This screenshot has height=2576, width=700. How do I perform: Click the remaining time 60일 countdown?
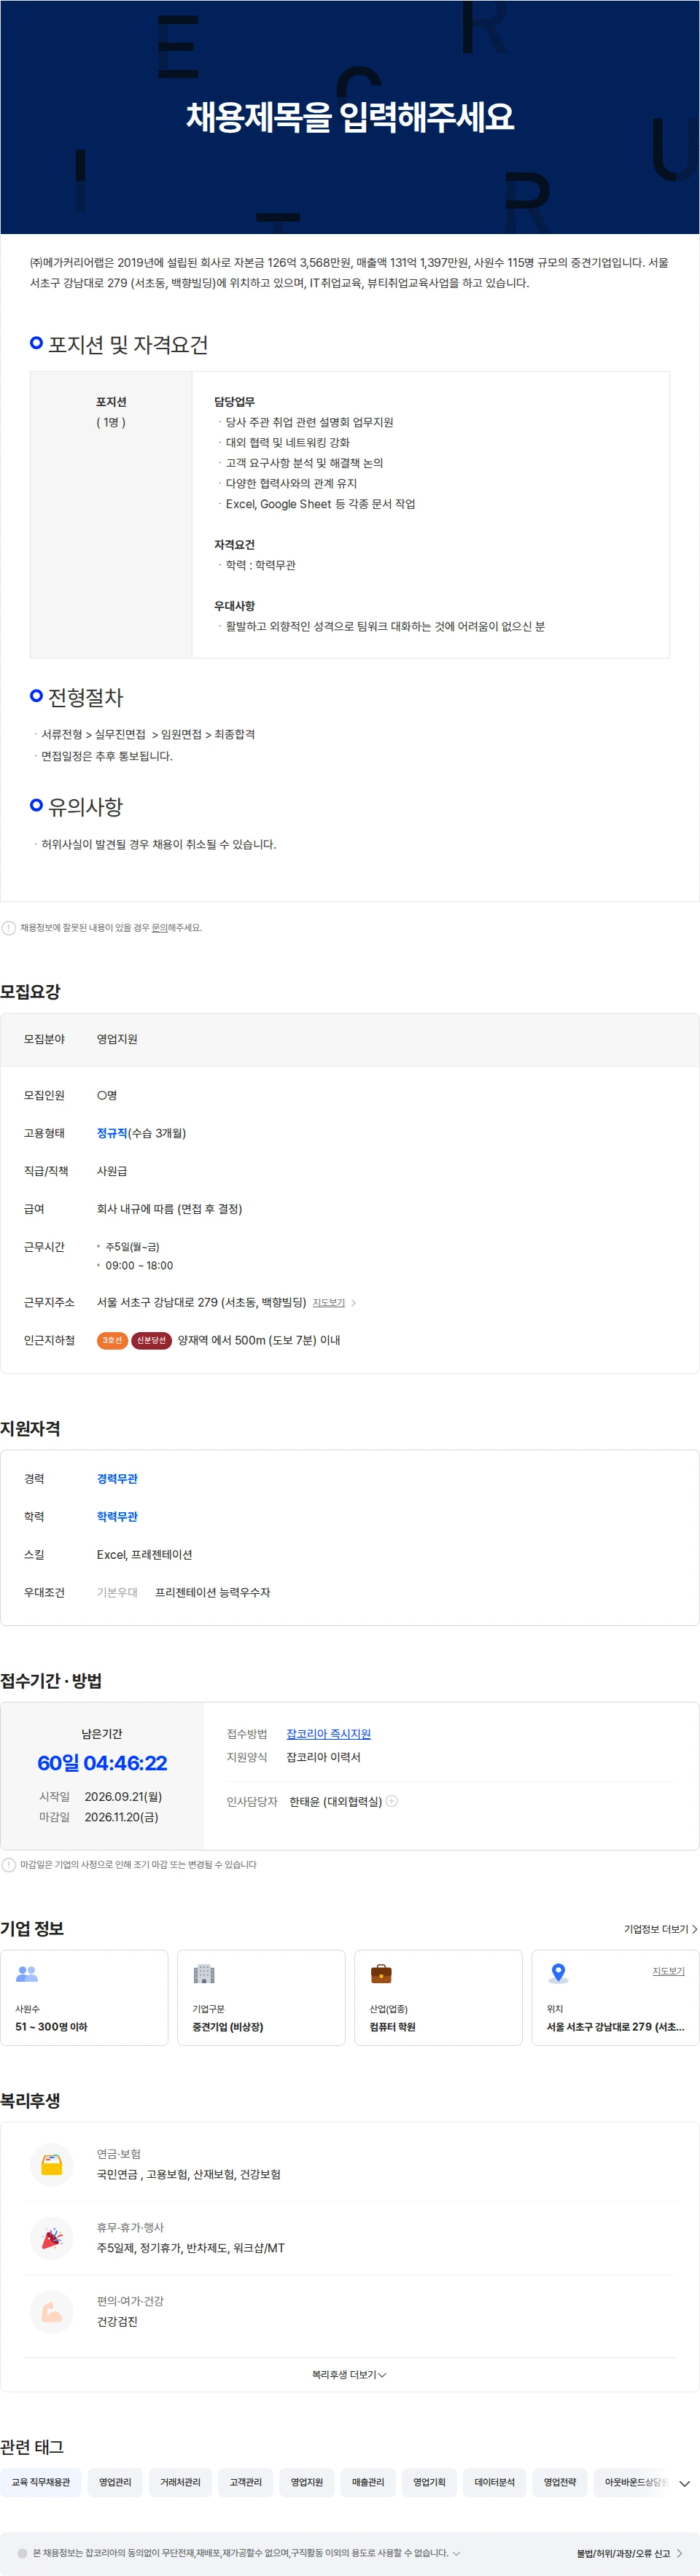(x=102, y=1762)
